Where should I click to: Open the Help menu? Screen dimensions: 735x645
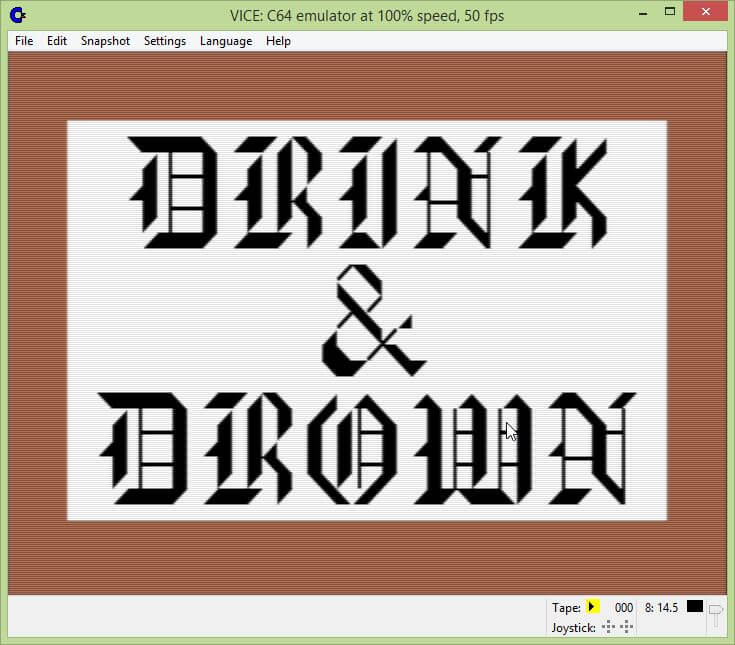(278, 41)
